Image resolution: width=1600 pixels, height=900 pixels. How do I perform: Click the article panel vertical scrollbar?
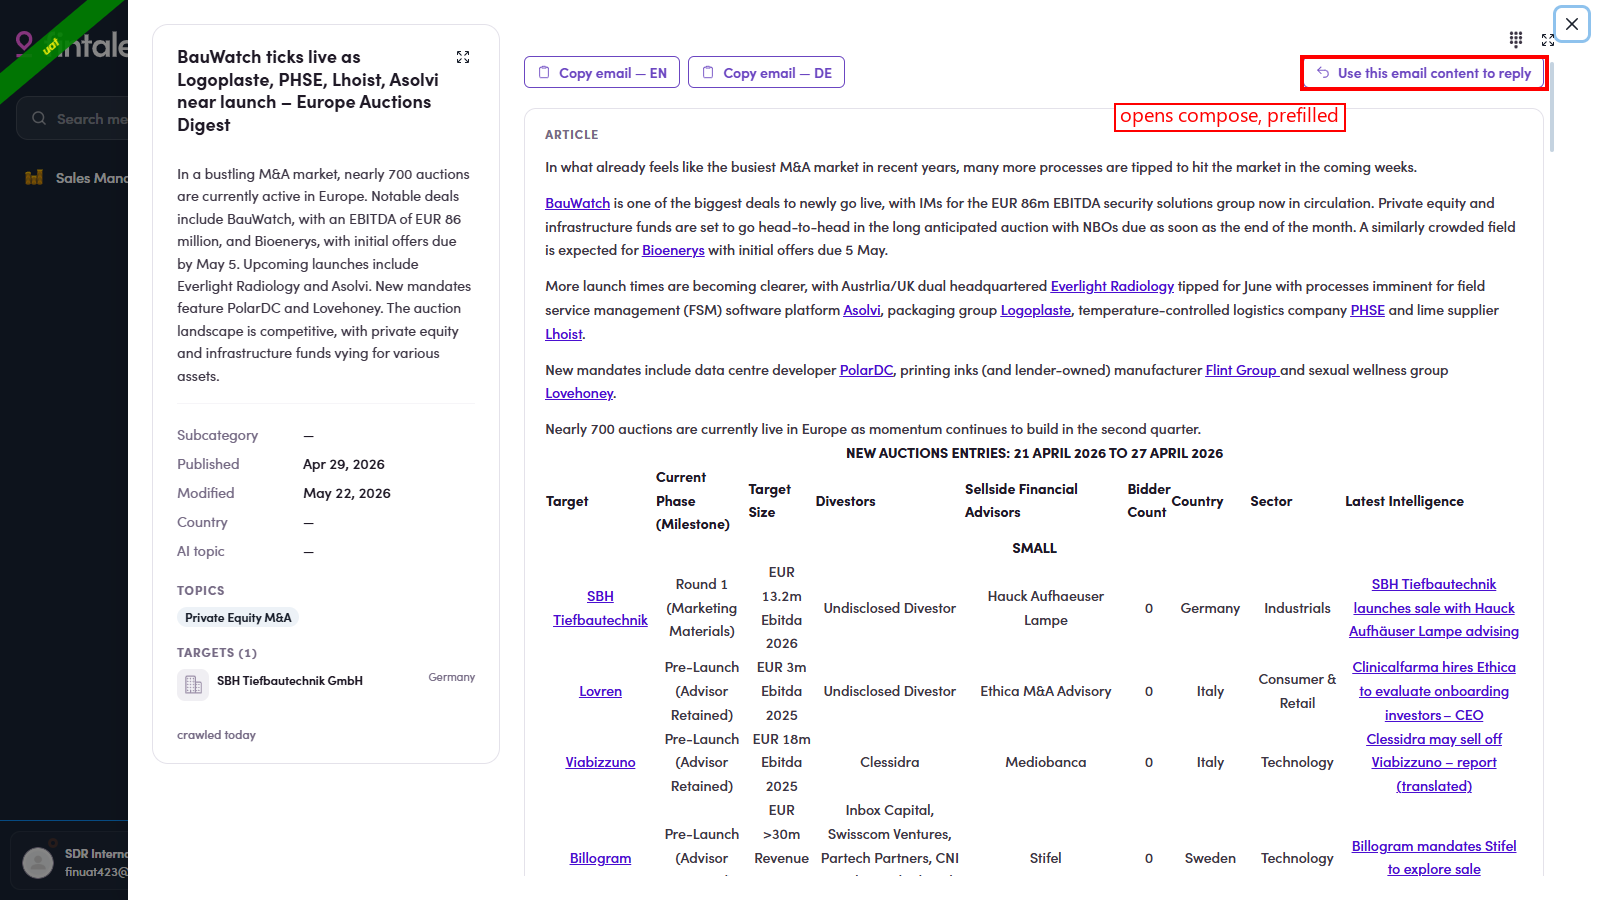[x=1551, y=105]
